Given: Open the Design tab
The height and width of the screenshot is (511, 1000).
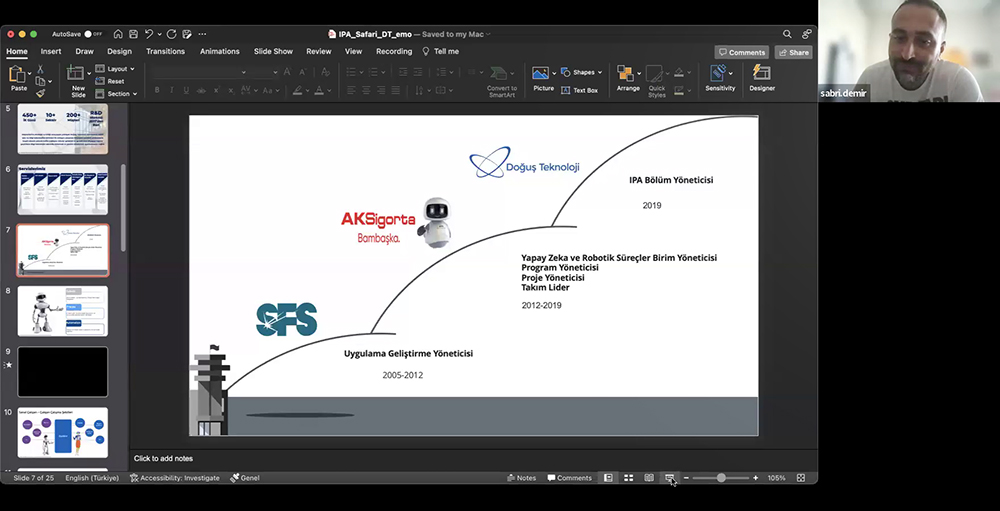Looking at the screenshot, I should tap(119, 52).
